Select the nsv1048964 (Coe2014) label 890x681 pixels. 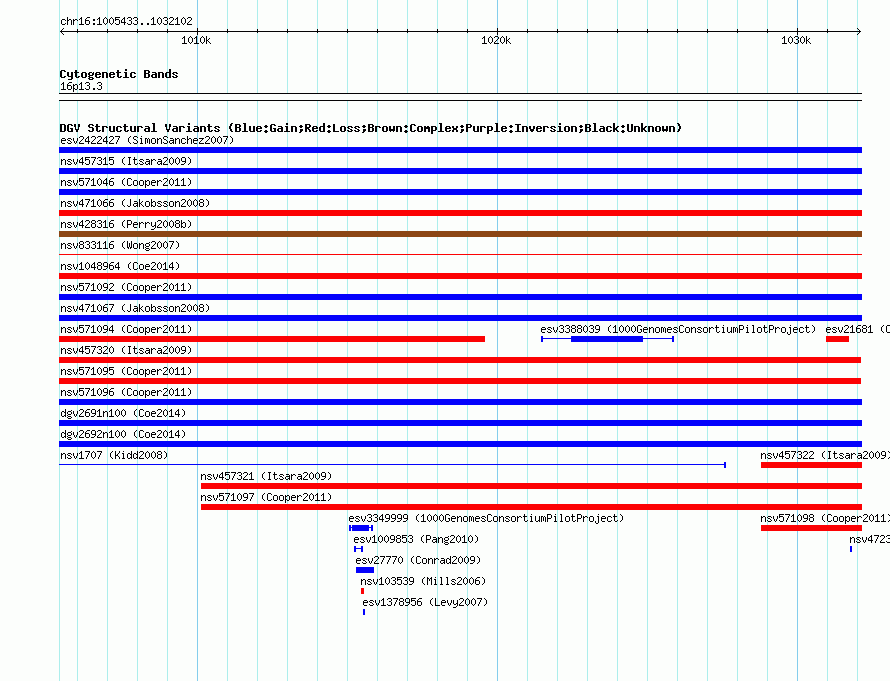120,266
